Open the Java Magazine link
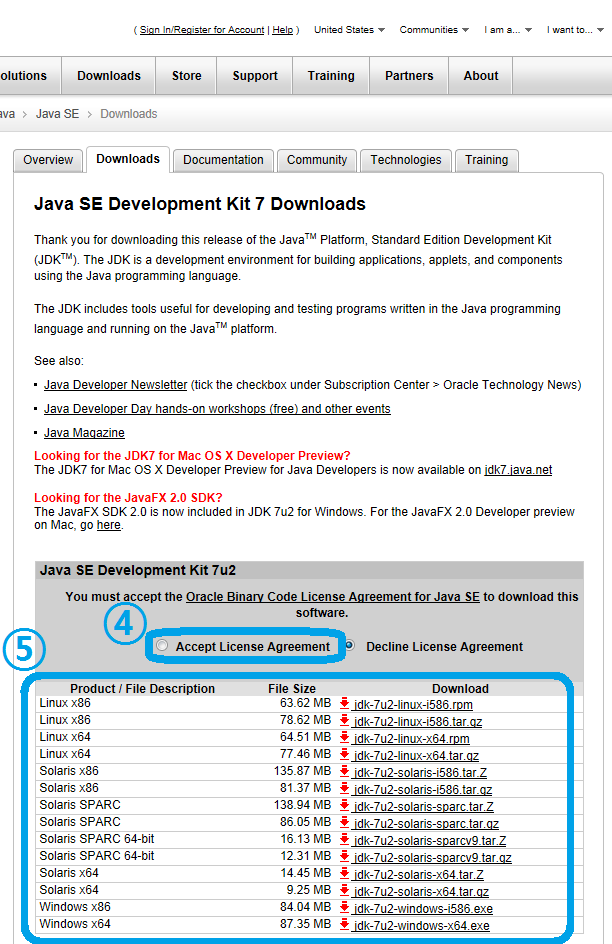Screen dimensions: 612x944 tap(84, 433)
